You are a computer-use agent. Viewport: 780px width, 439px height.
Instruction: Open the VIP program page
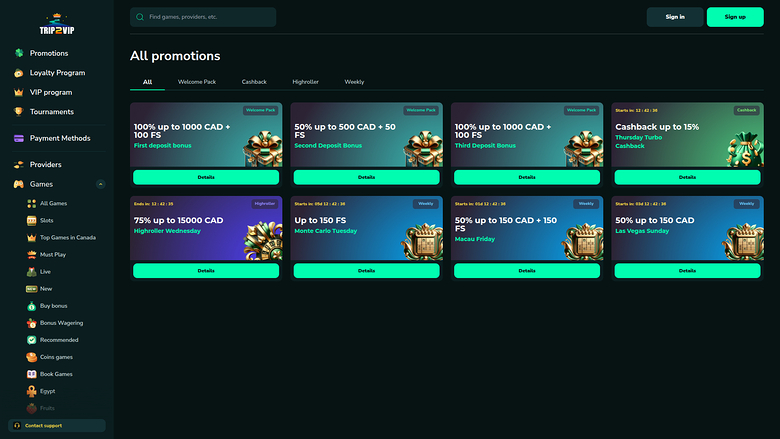coord(51,92)
